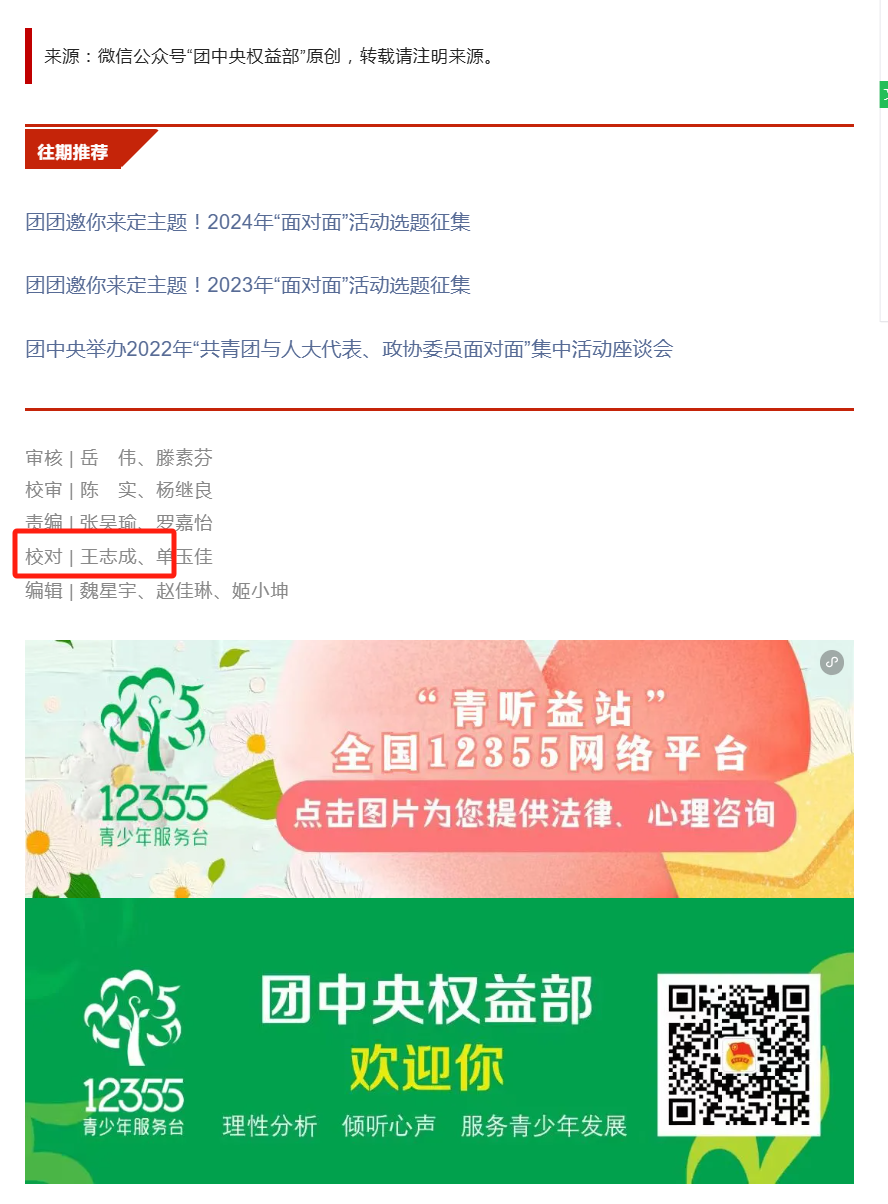The height and width of the screenshot is (1204, 888).
Task: Click the 来源：微信公众号 source note
Action: click(x=270, y=56)
